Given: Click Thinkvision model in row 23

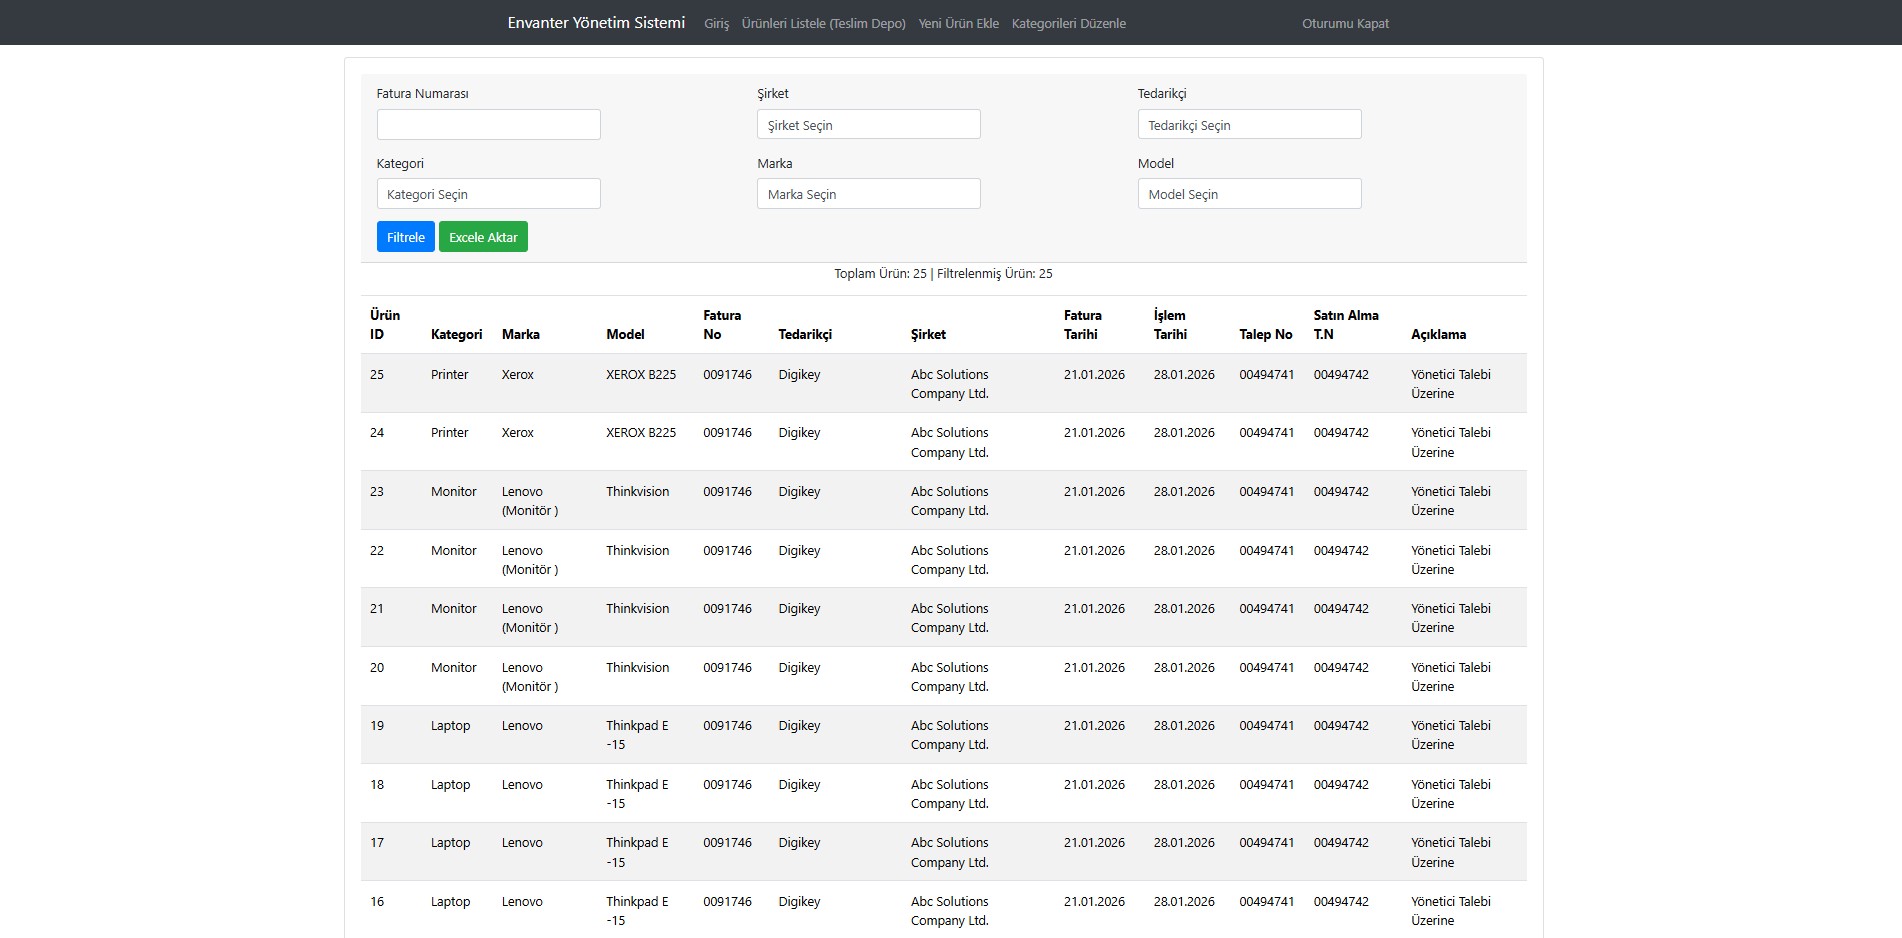Looking at the screenshot, I should pos(637,492).
